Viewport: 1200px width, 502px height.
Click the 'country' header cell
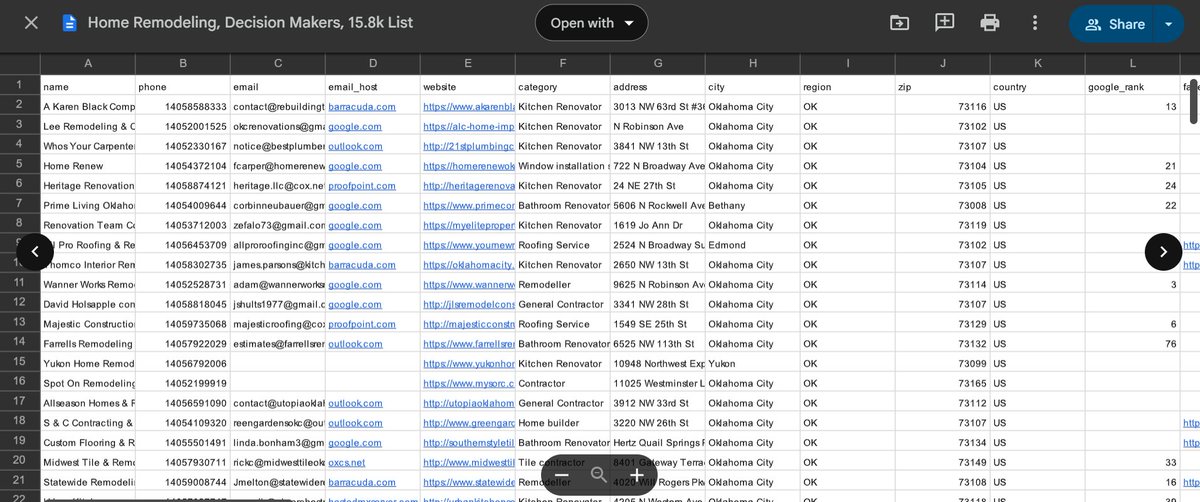[x=1037, y=87]
